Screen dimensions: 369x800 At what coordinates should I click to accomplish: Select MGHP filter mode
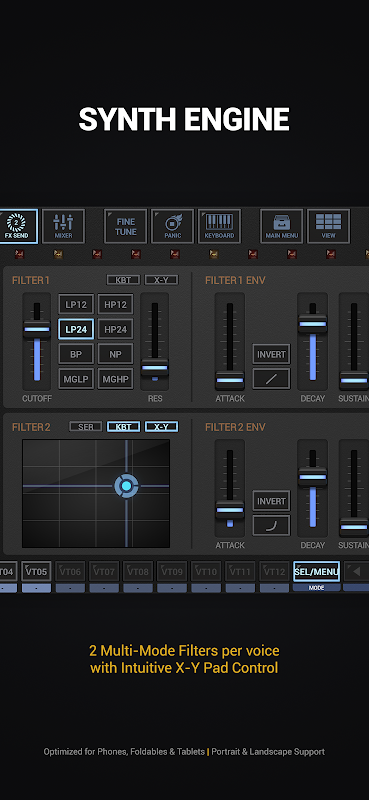pyautogui.click(x=115, y=379)
